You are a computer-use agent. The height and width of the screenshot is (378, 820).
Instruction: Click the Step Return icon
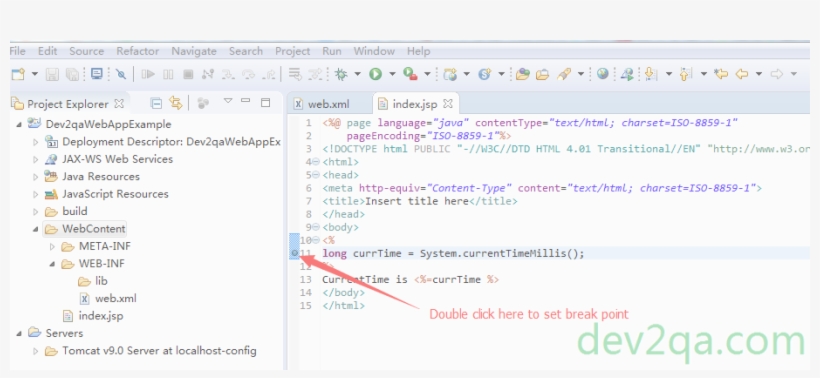269,75
